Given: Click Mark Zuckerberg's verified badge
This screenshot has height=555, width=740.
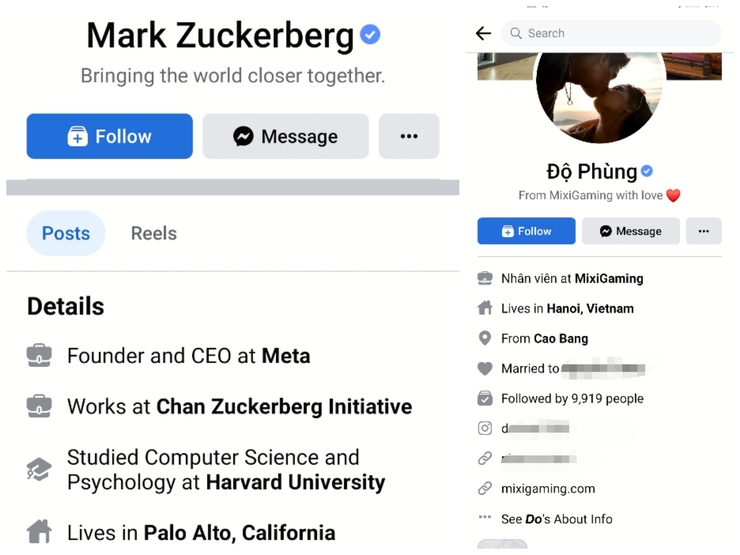Looking at the screenshot, I should pos(370,35).
